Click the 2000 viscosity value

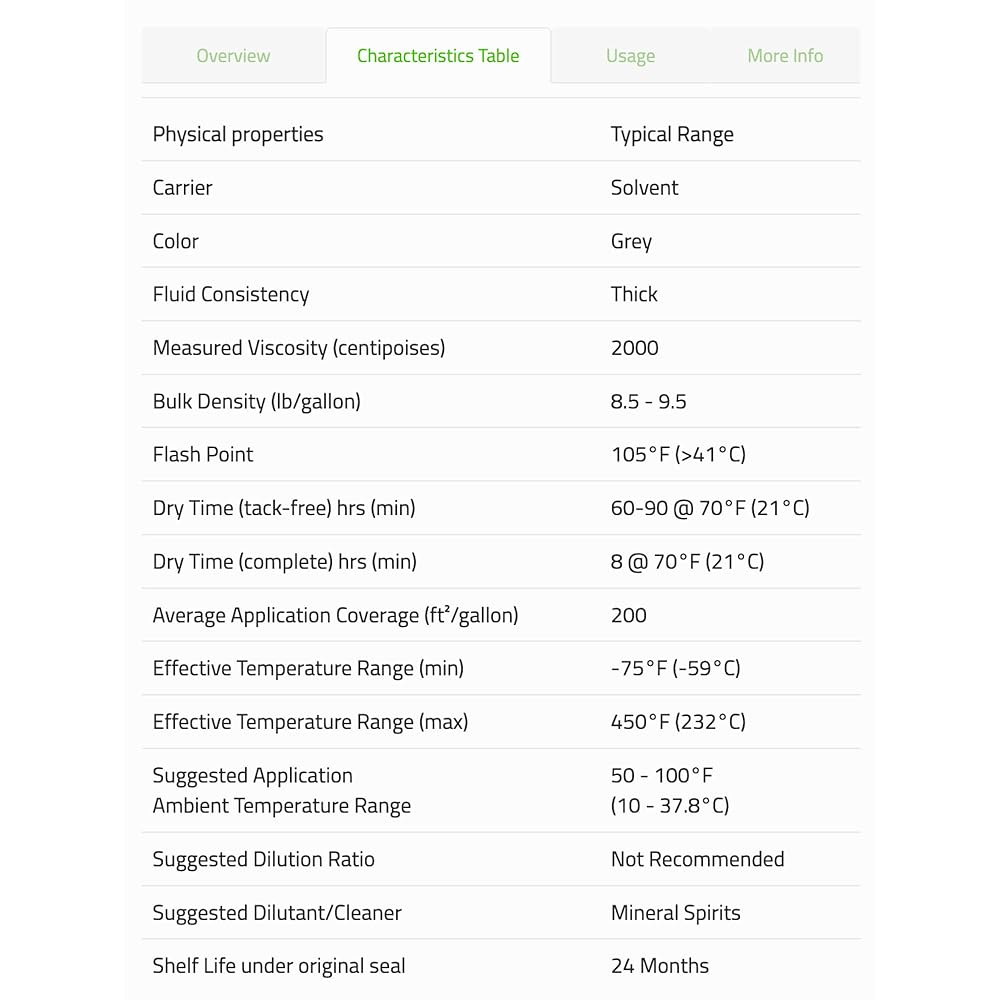pos(635,348)
